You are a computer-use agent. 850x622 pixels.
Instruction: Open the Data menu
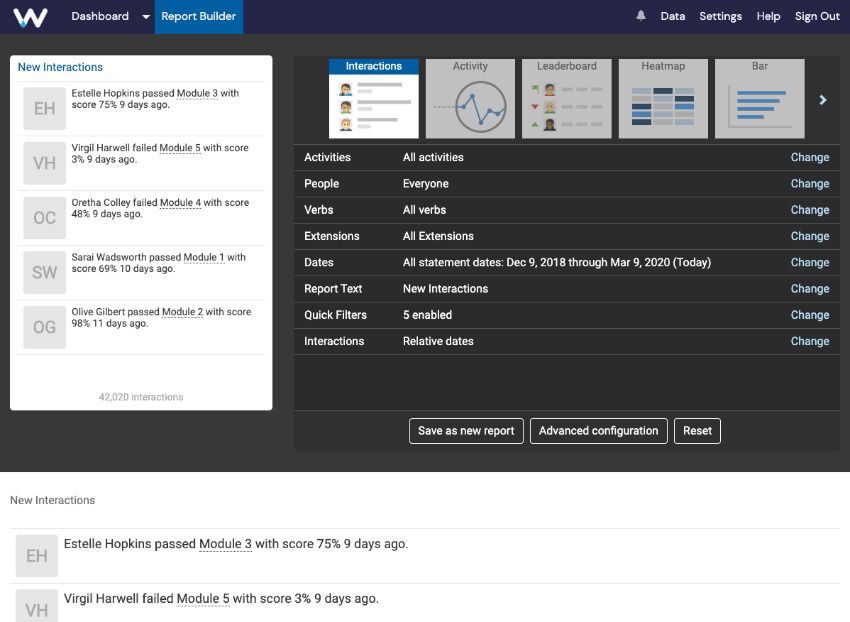(x=673, y=16)
